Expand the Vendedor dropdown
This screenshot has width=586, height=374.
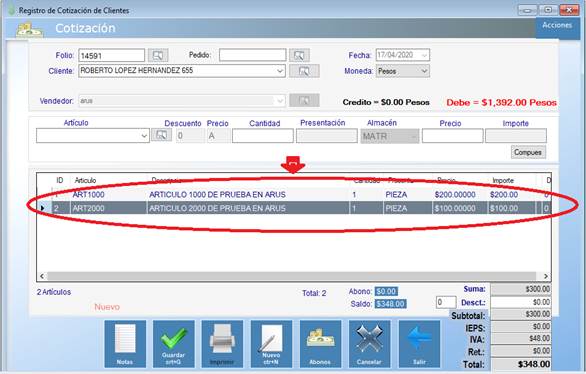(280, 101)
